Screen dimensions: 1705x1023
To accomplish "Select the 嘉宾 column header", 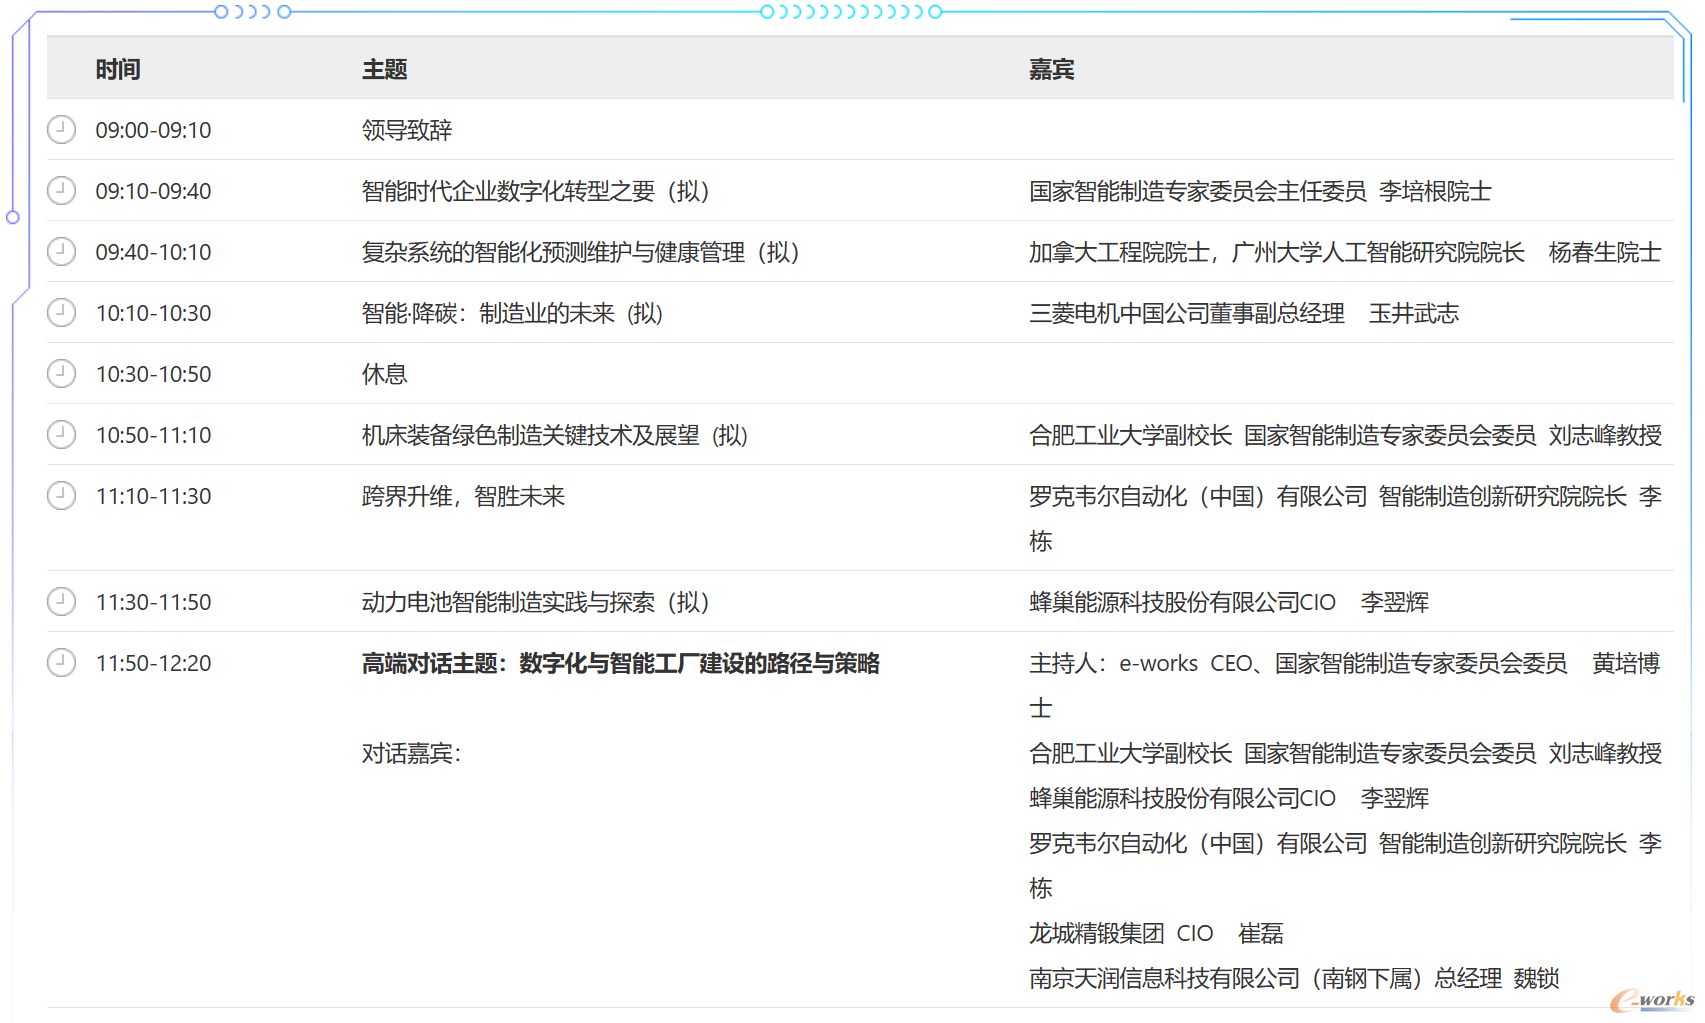I will pos(1052,69).
